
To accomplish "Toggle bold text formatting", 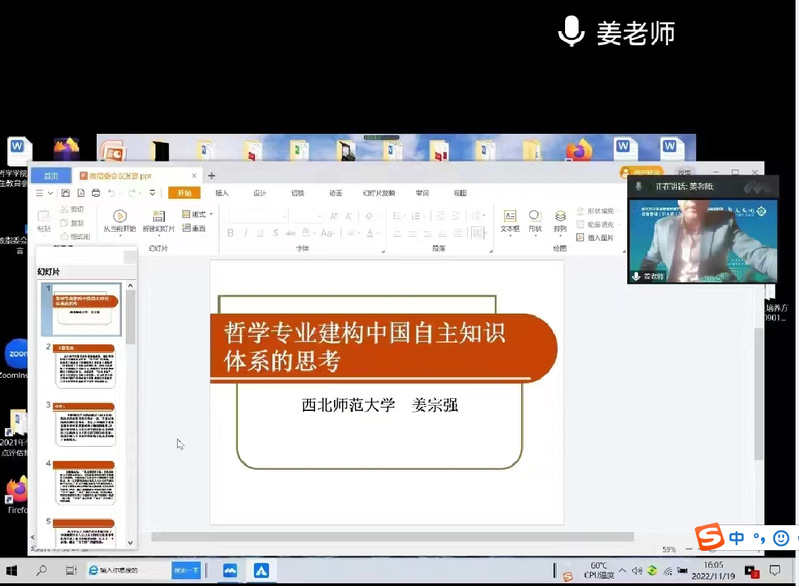I will 231,234.
